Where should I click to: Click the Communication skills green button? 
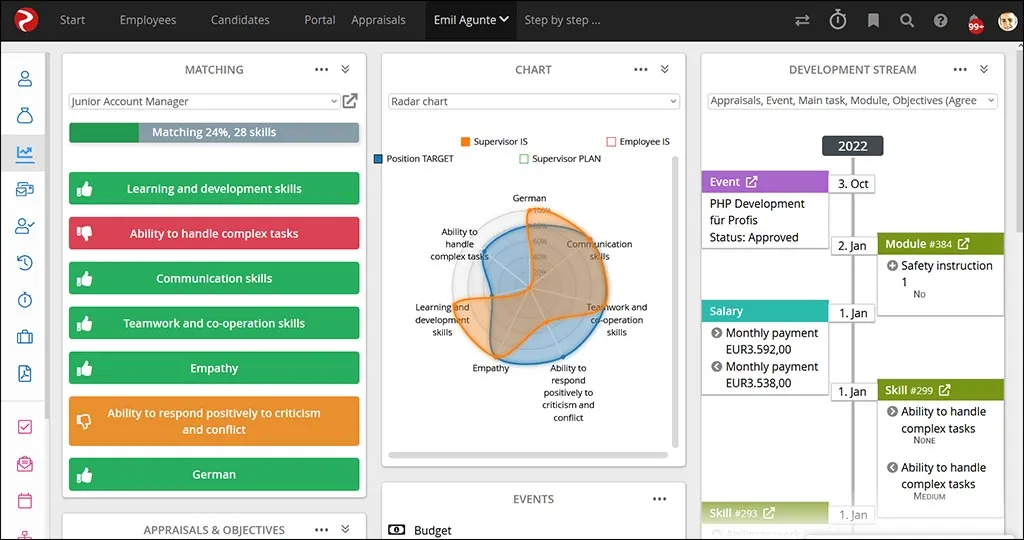[214, 279]
